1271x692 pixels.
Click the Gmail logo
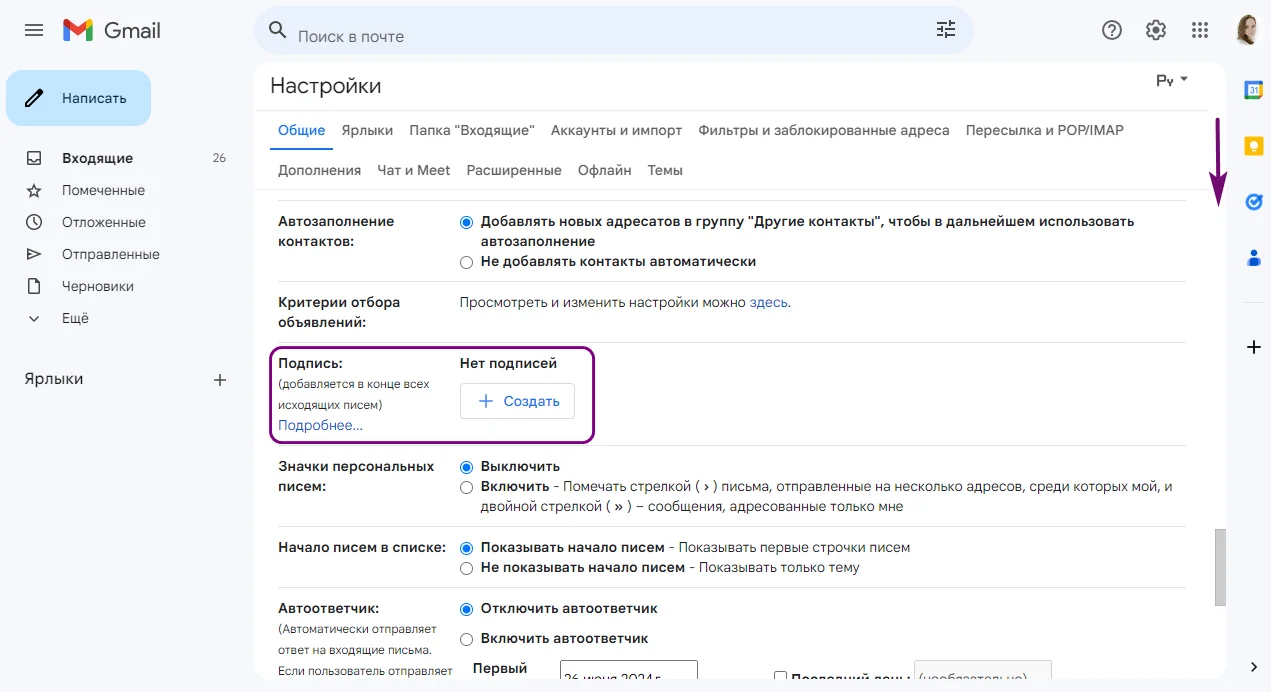(111, 30)
